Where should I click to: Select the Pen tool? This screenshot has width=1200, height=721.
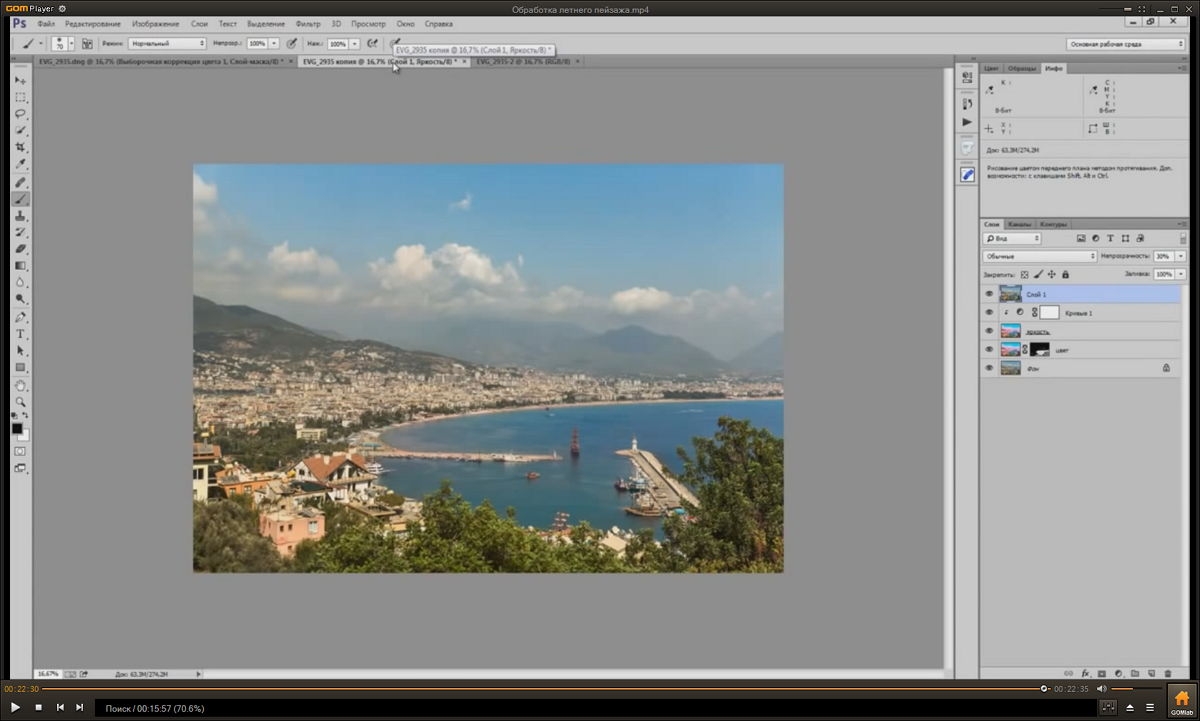coord(21,317)
